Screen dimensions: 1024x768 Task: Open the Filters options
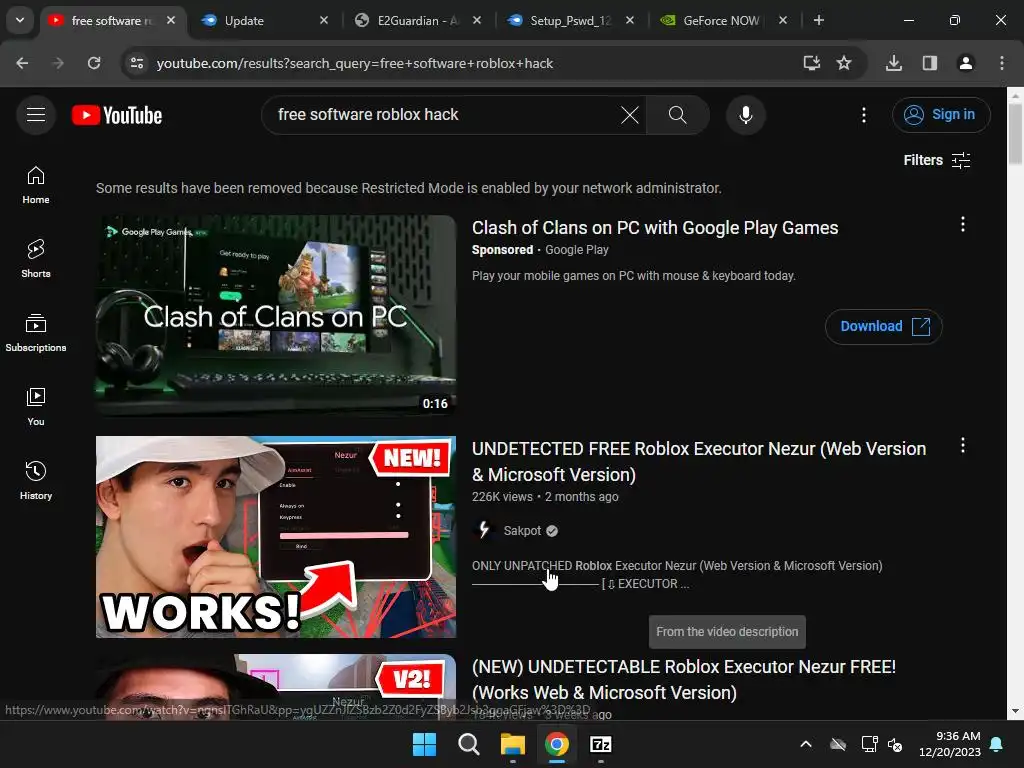click(936, 160)
